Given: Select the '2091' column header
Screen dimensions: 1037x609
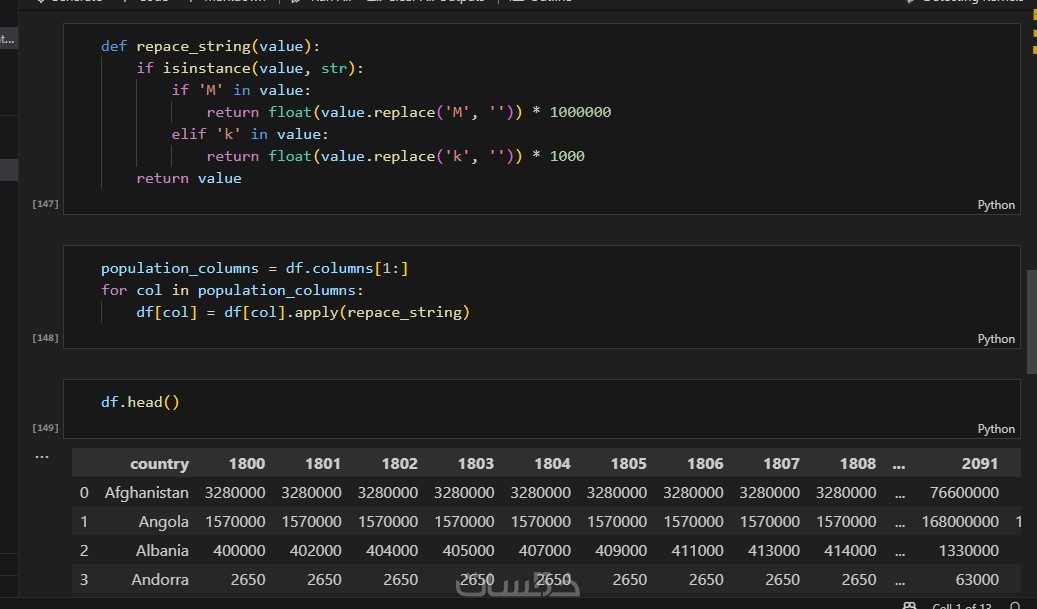Looking at the screenshot, I should 979,464.
